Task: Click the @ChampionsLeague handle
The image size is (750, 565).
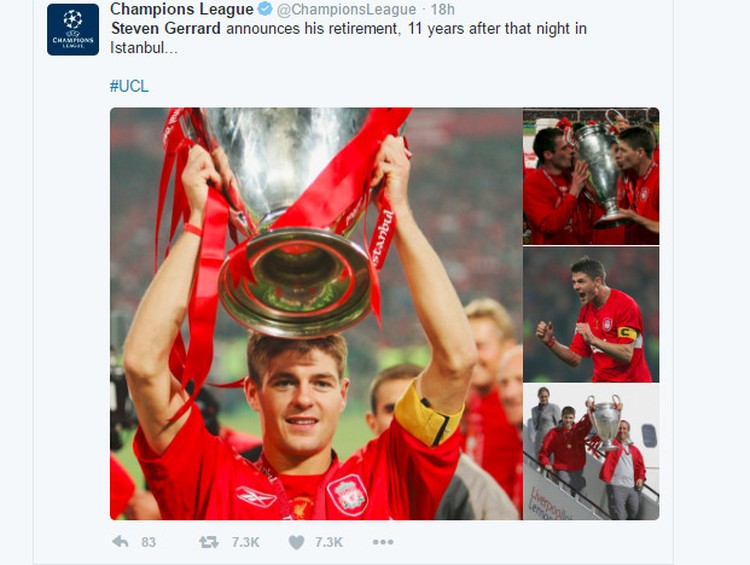Action: click(x=346, y=9)
